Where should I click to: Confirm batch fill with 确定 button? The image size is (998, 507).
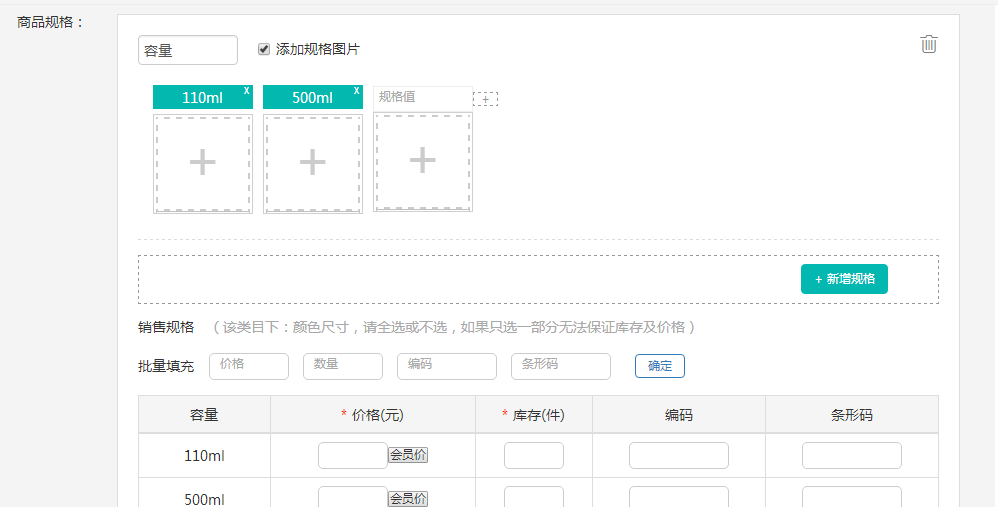[x=659, y=366]
